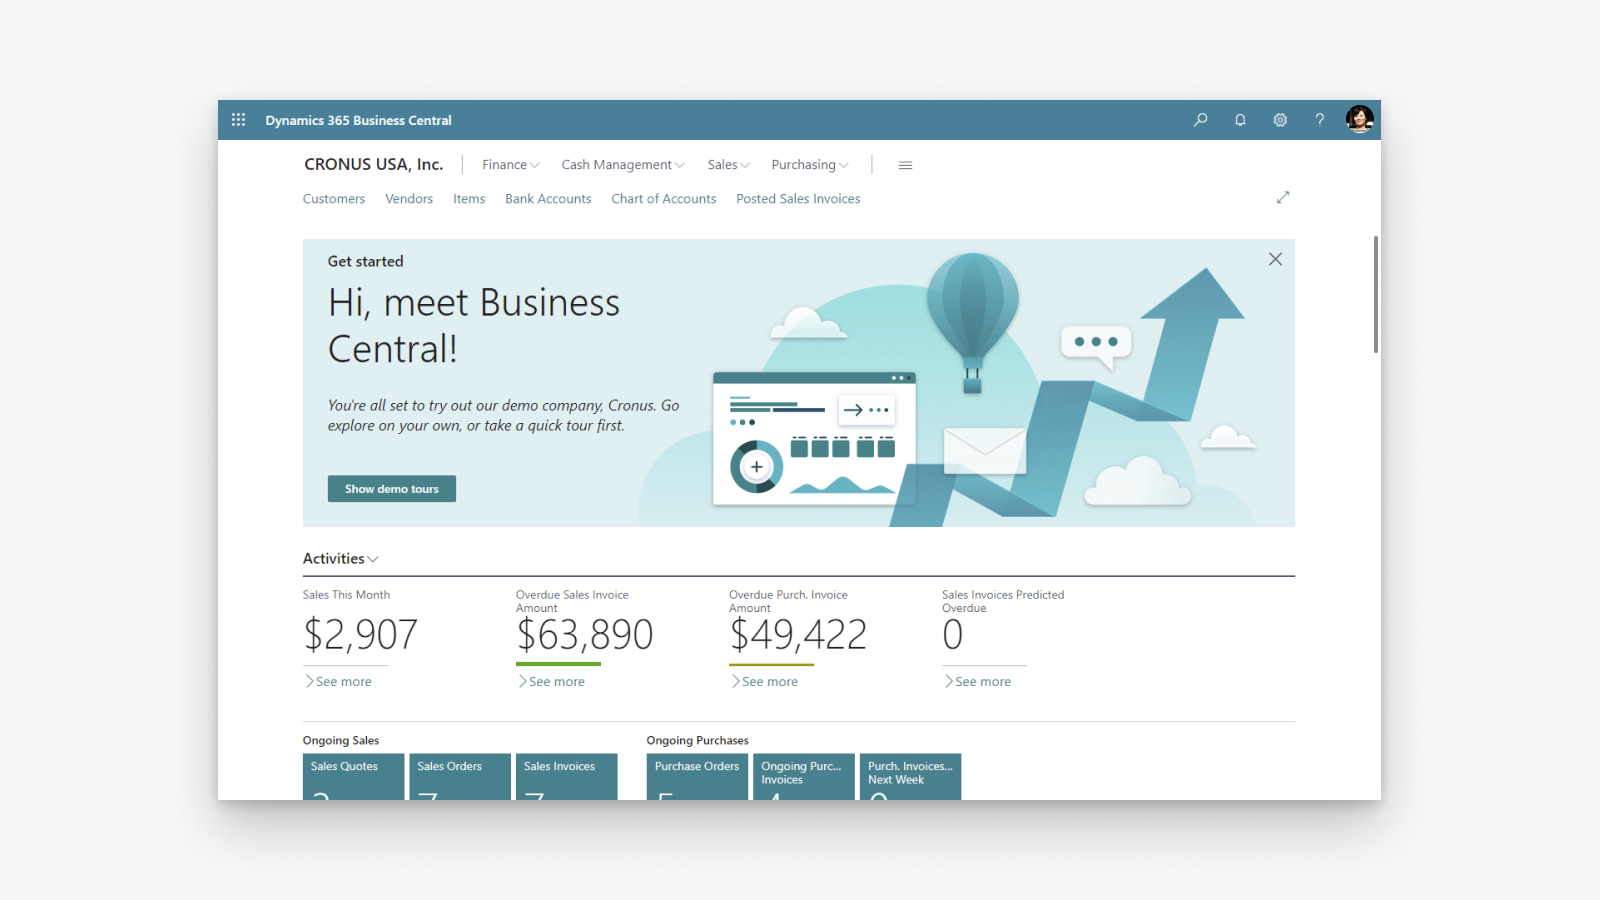The height and width of the screenshot is (900, 1600).
Task: Click See more under Sales Invoices Predicted Overdue
Action: pos(977,682)
